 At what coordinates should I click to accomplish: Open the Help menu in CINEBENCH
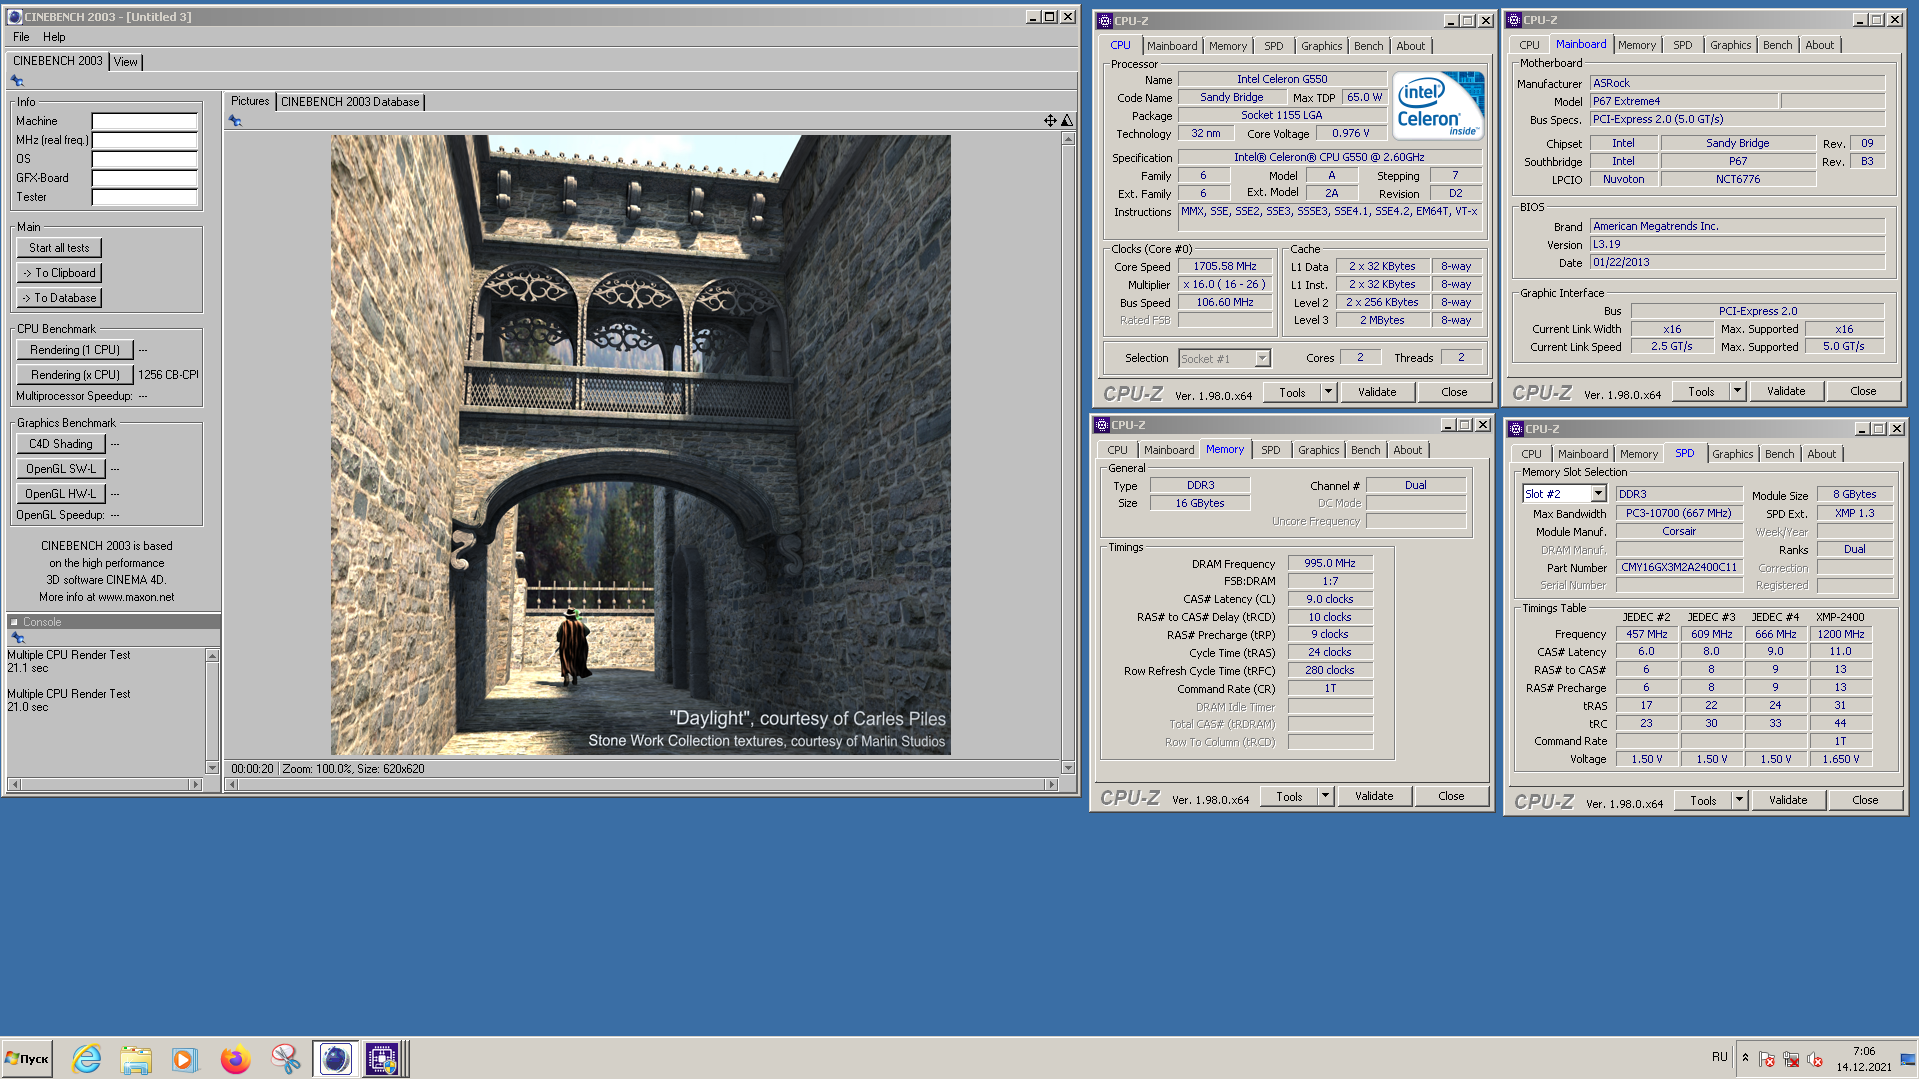[54, 37]
